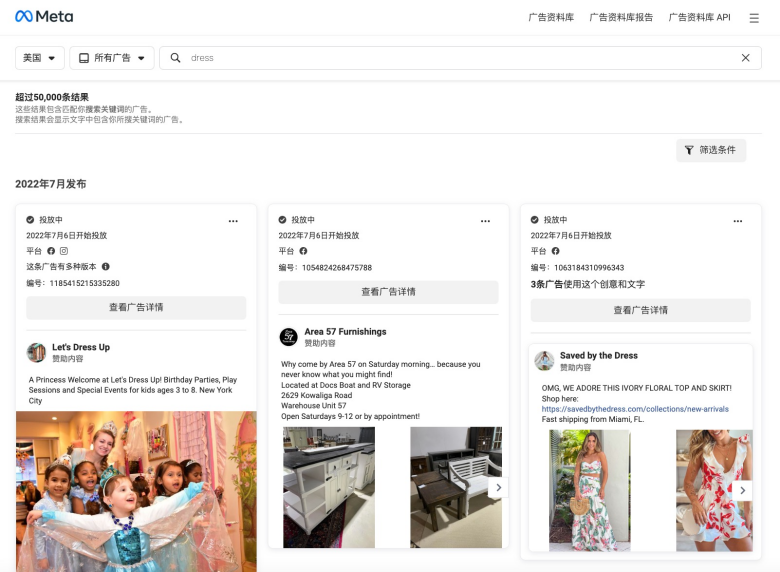Go to 广告资料库报告 nav item
Image resolution: width=780 pixels, height=572 pixels.
(x=621, y=17)
